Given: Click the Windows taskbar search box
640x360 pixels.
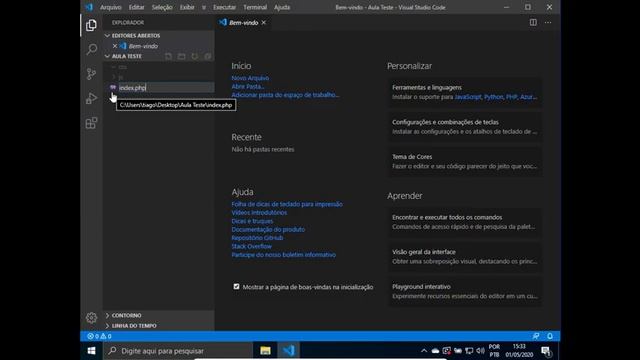Looking at the screenshot, I should pyautogui.click(x=178, y=351).
